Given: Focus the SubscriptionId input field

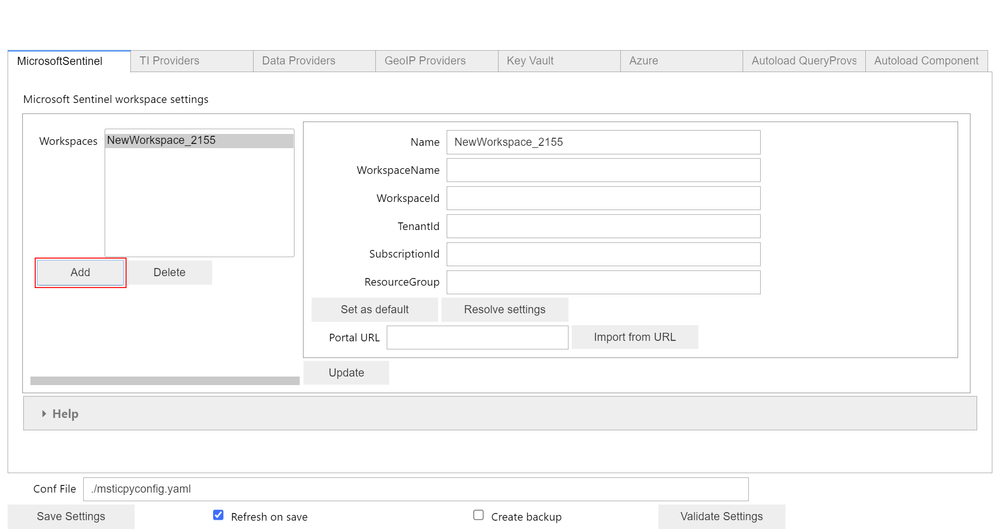Looking at the screenshot, I should (603, 254).
